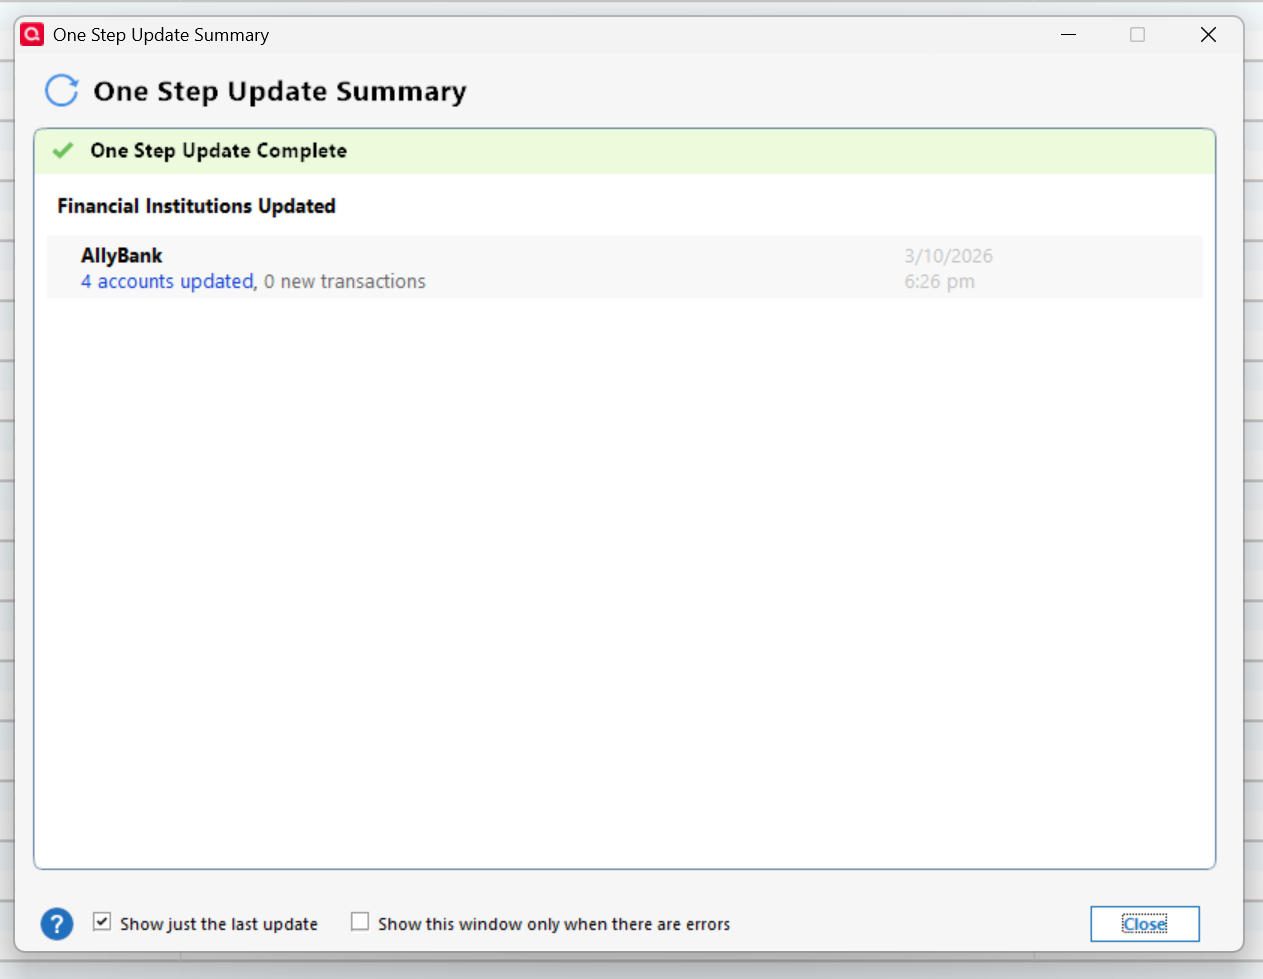Uncheck Show just the last update
This screenshot has height=979, width=1263.
[x=102, y=922]
